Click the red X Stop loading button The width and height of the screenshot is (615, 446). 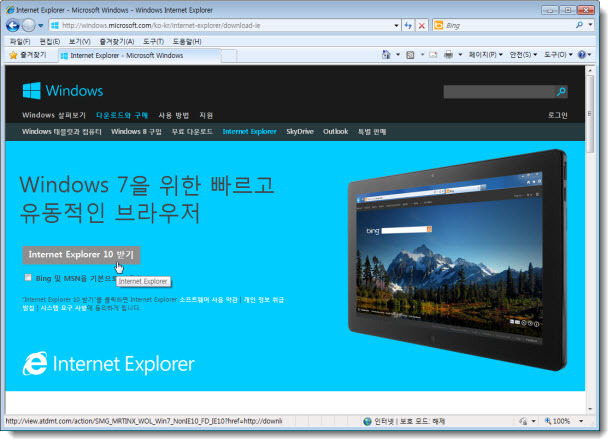pyautogui.click(x=422, y=26)
